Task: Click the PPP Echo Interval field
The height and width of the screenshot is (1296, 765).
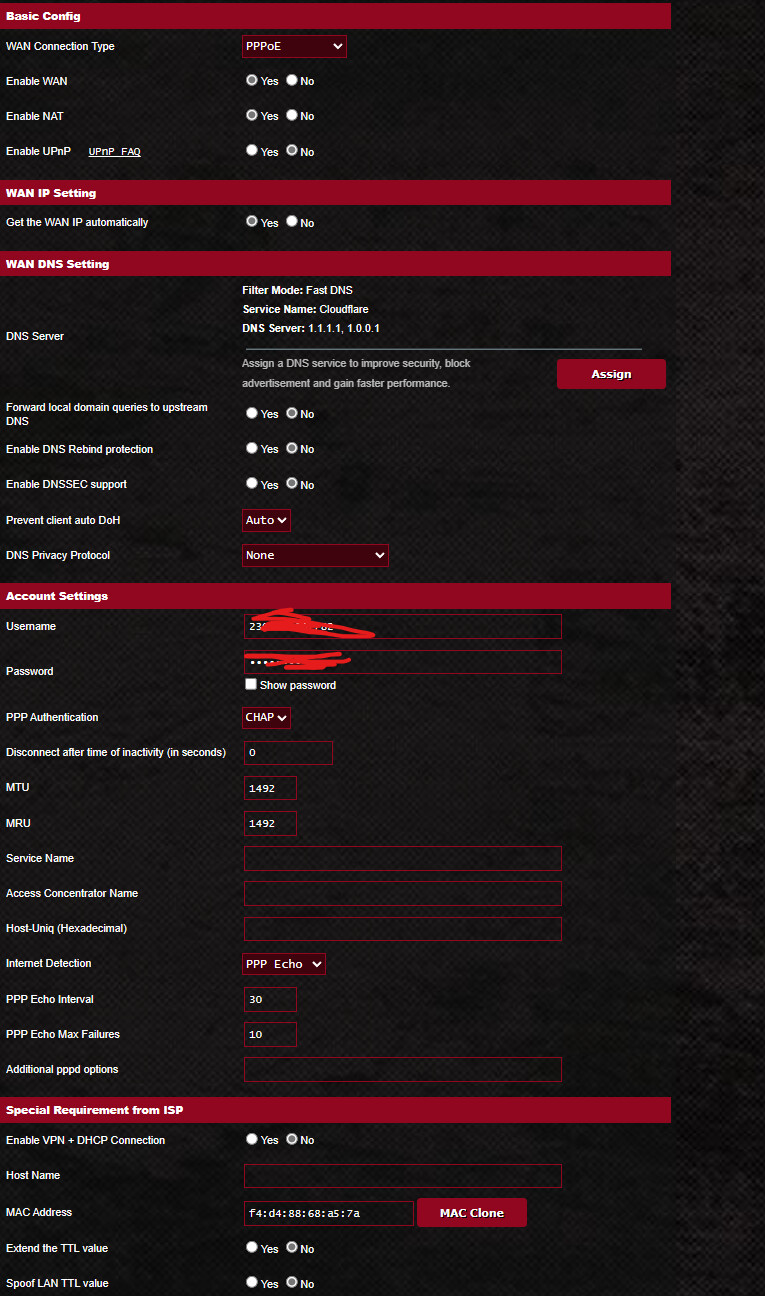Action: click(270, 999)
